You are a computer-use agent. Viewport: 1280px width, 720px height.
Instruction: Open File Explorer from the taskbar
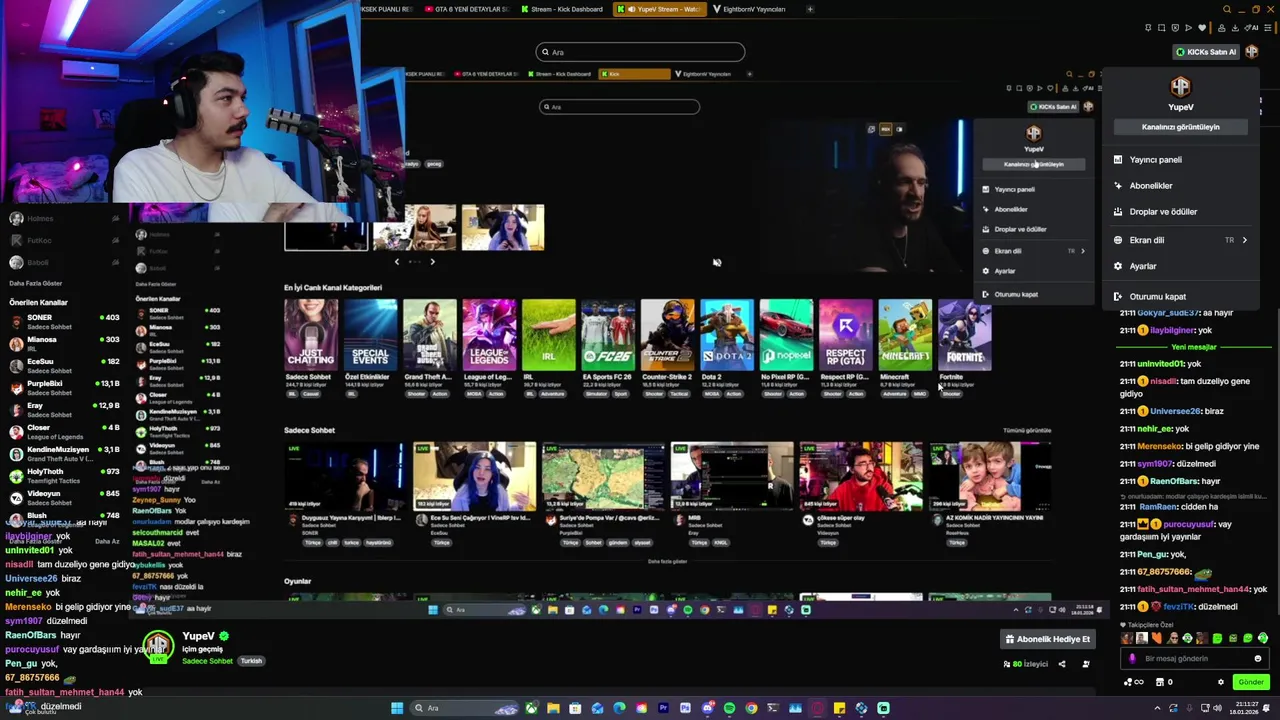tap(553, 708)
